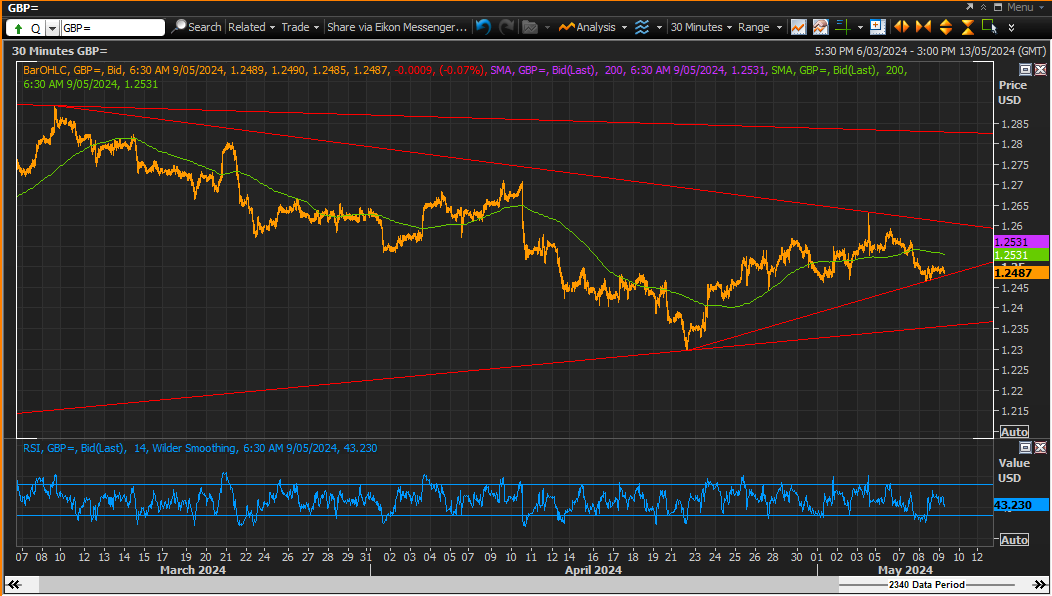Expand the Related dropdown menu
This screenshot has height=596, width=1052.
(x=252, y=27)
